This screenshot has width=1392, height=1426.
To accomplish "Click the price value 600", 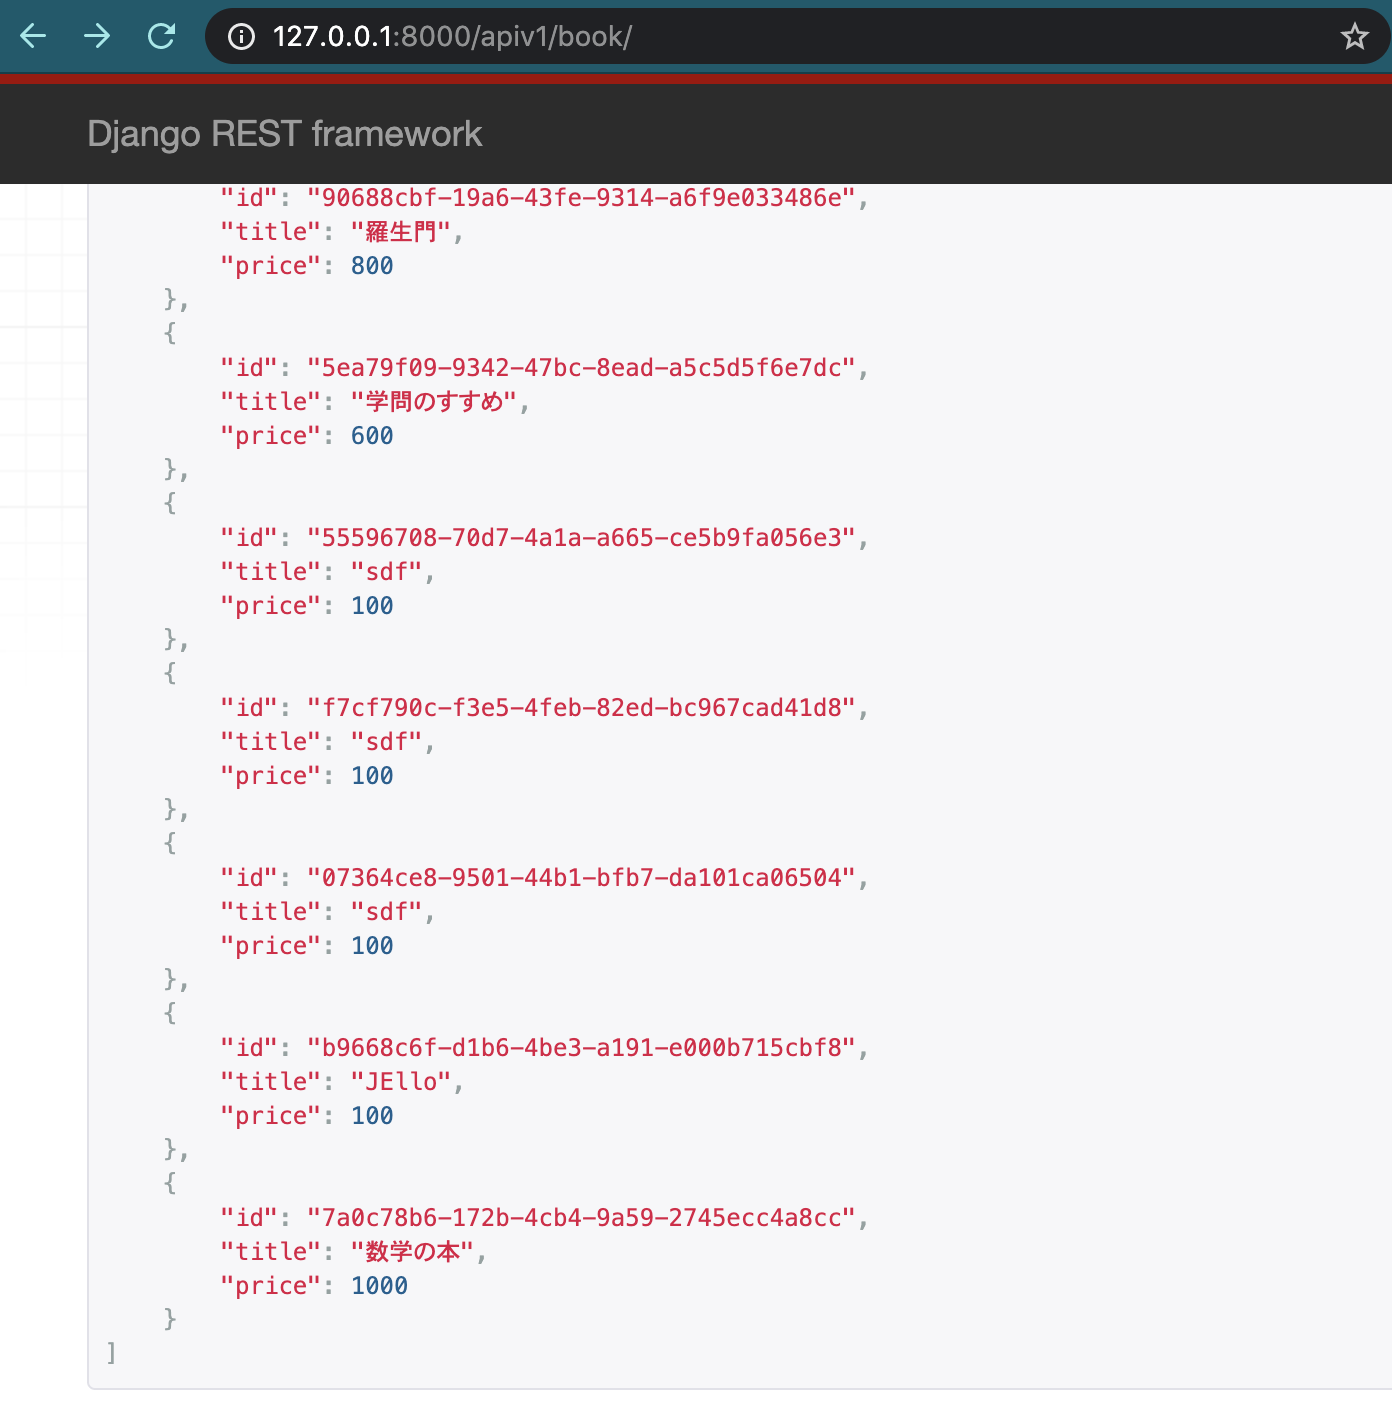I will pos(372,436).
